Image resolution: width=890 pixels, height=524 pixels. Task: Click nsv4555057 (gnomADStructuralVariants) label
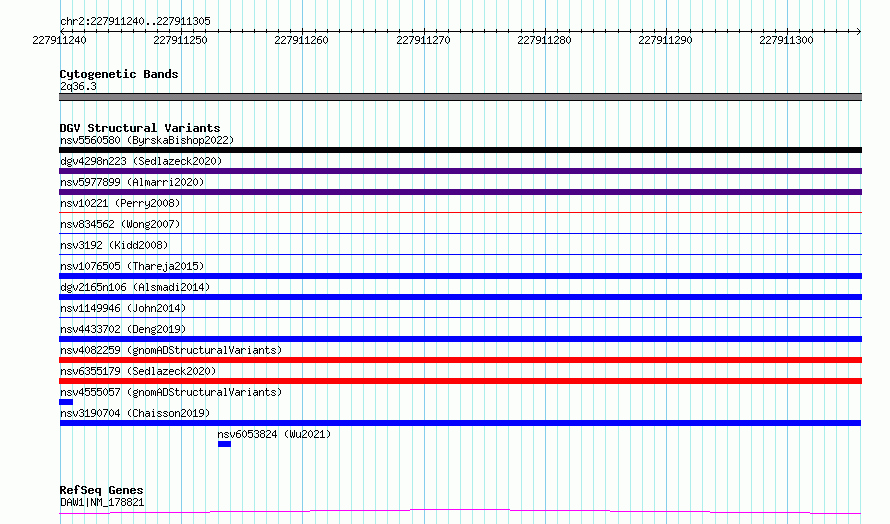click(x=171, y=392)
